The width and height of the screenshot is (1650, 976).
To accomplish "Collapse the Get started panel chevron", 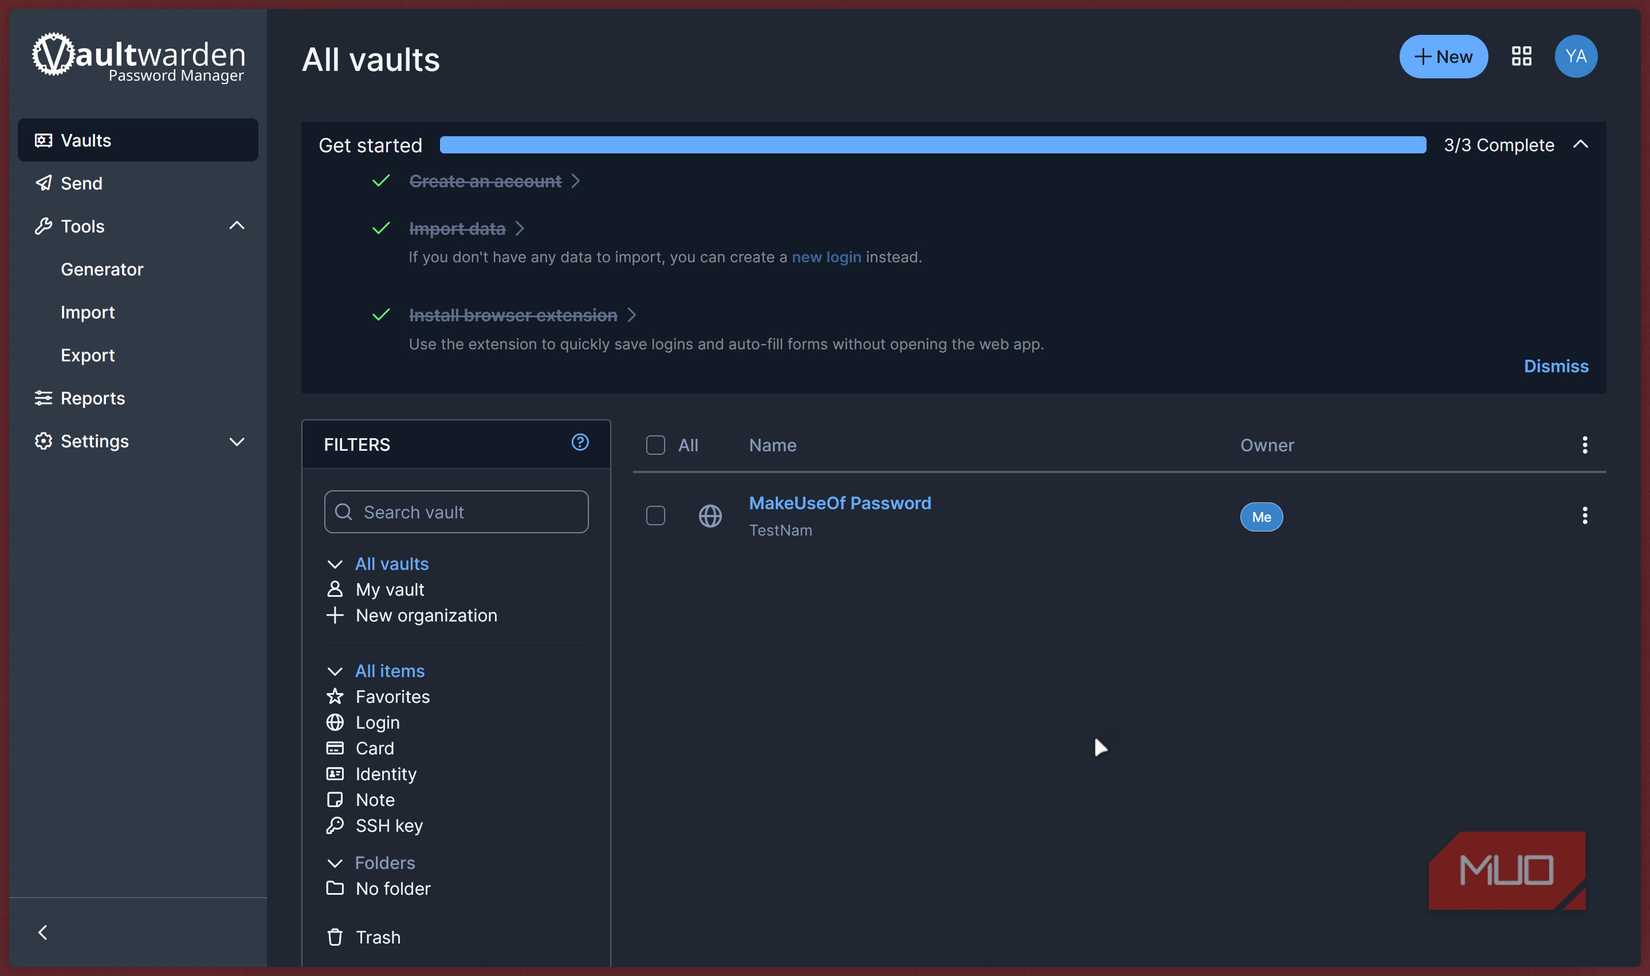I will click(1580, 144).
